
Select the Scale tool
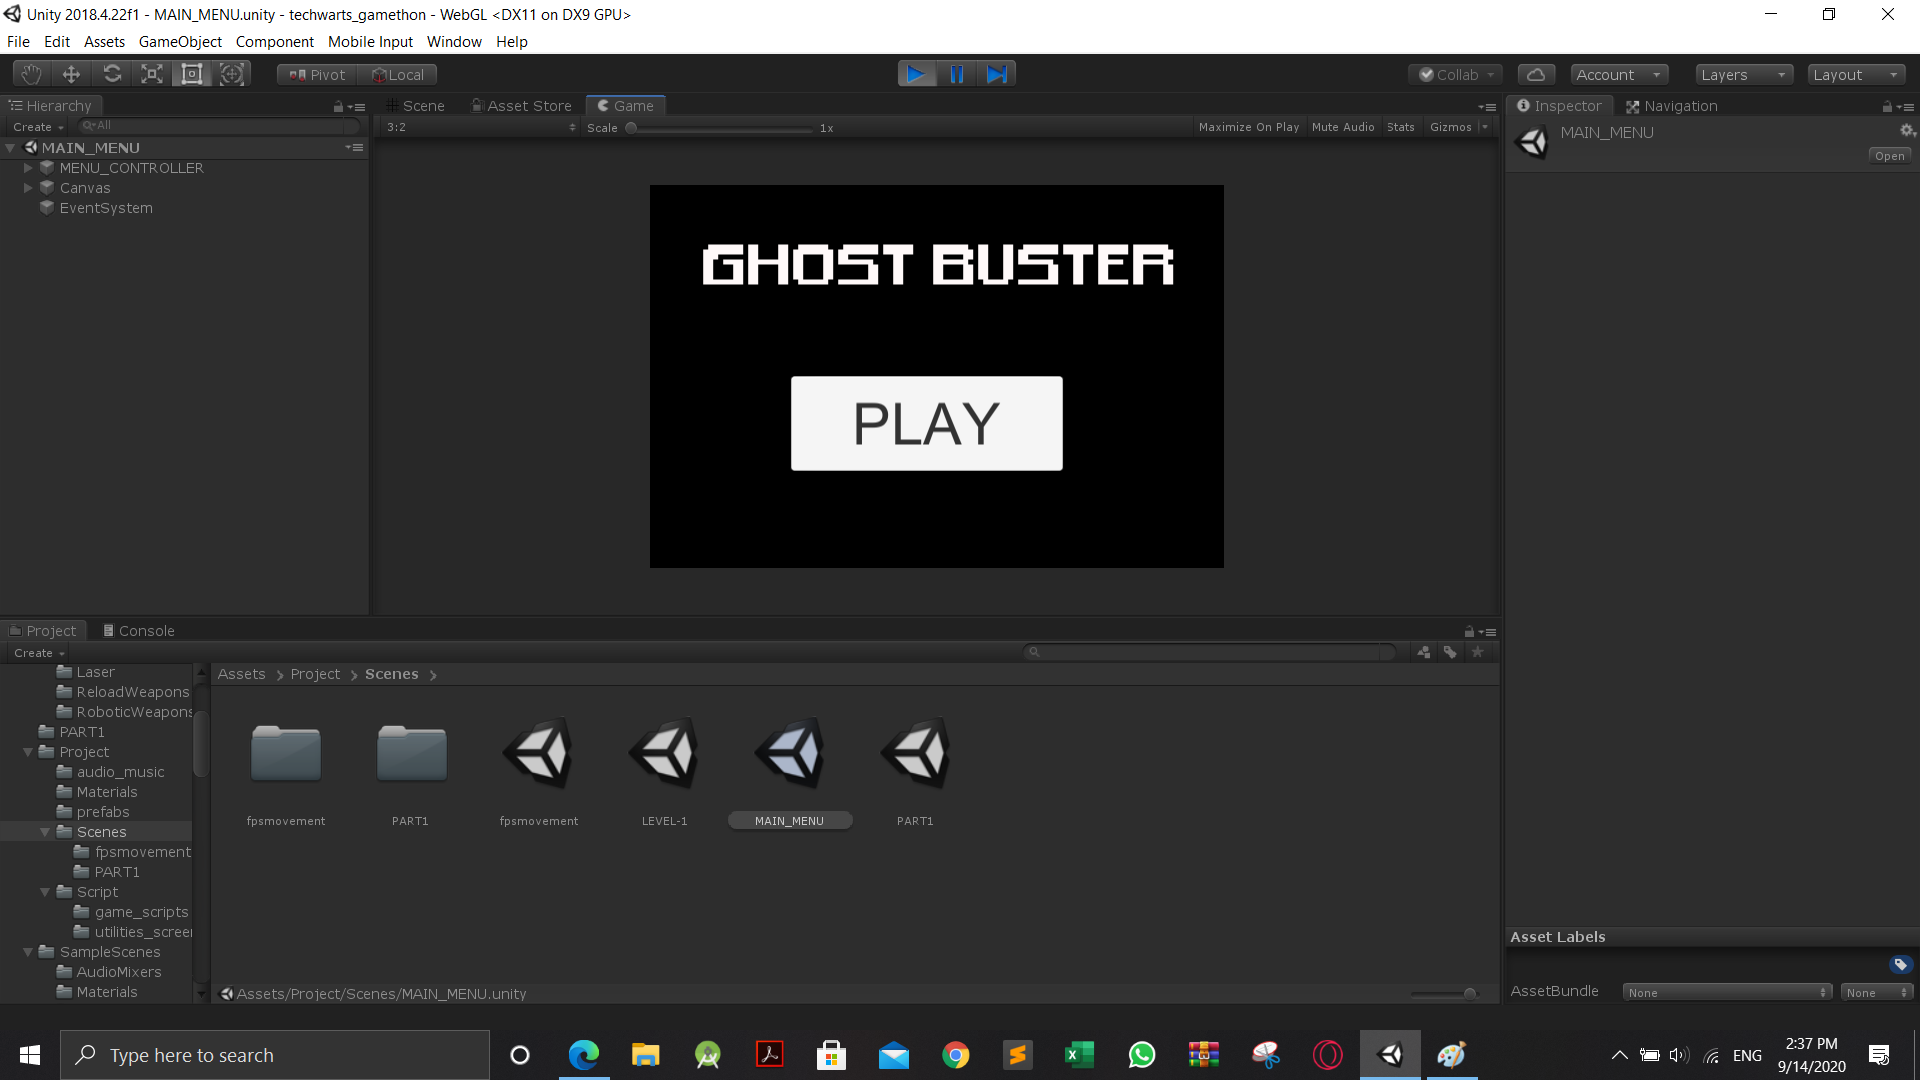pyautogui.click(x=152, y=74)
